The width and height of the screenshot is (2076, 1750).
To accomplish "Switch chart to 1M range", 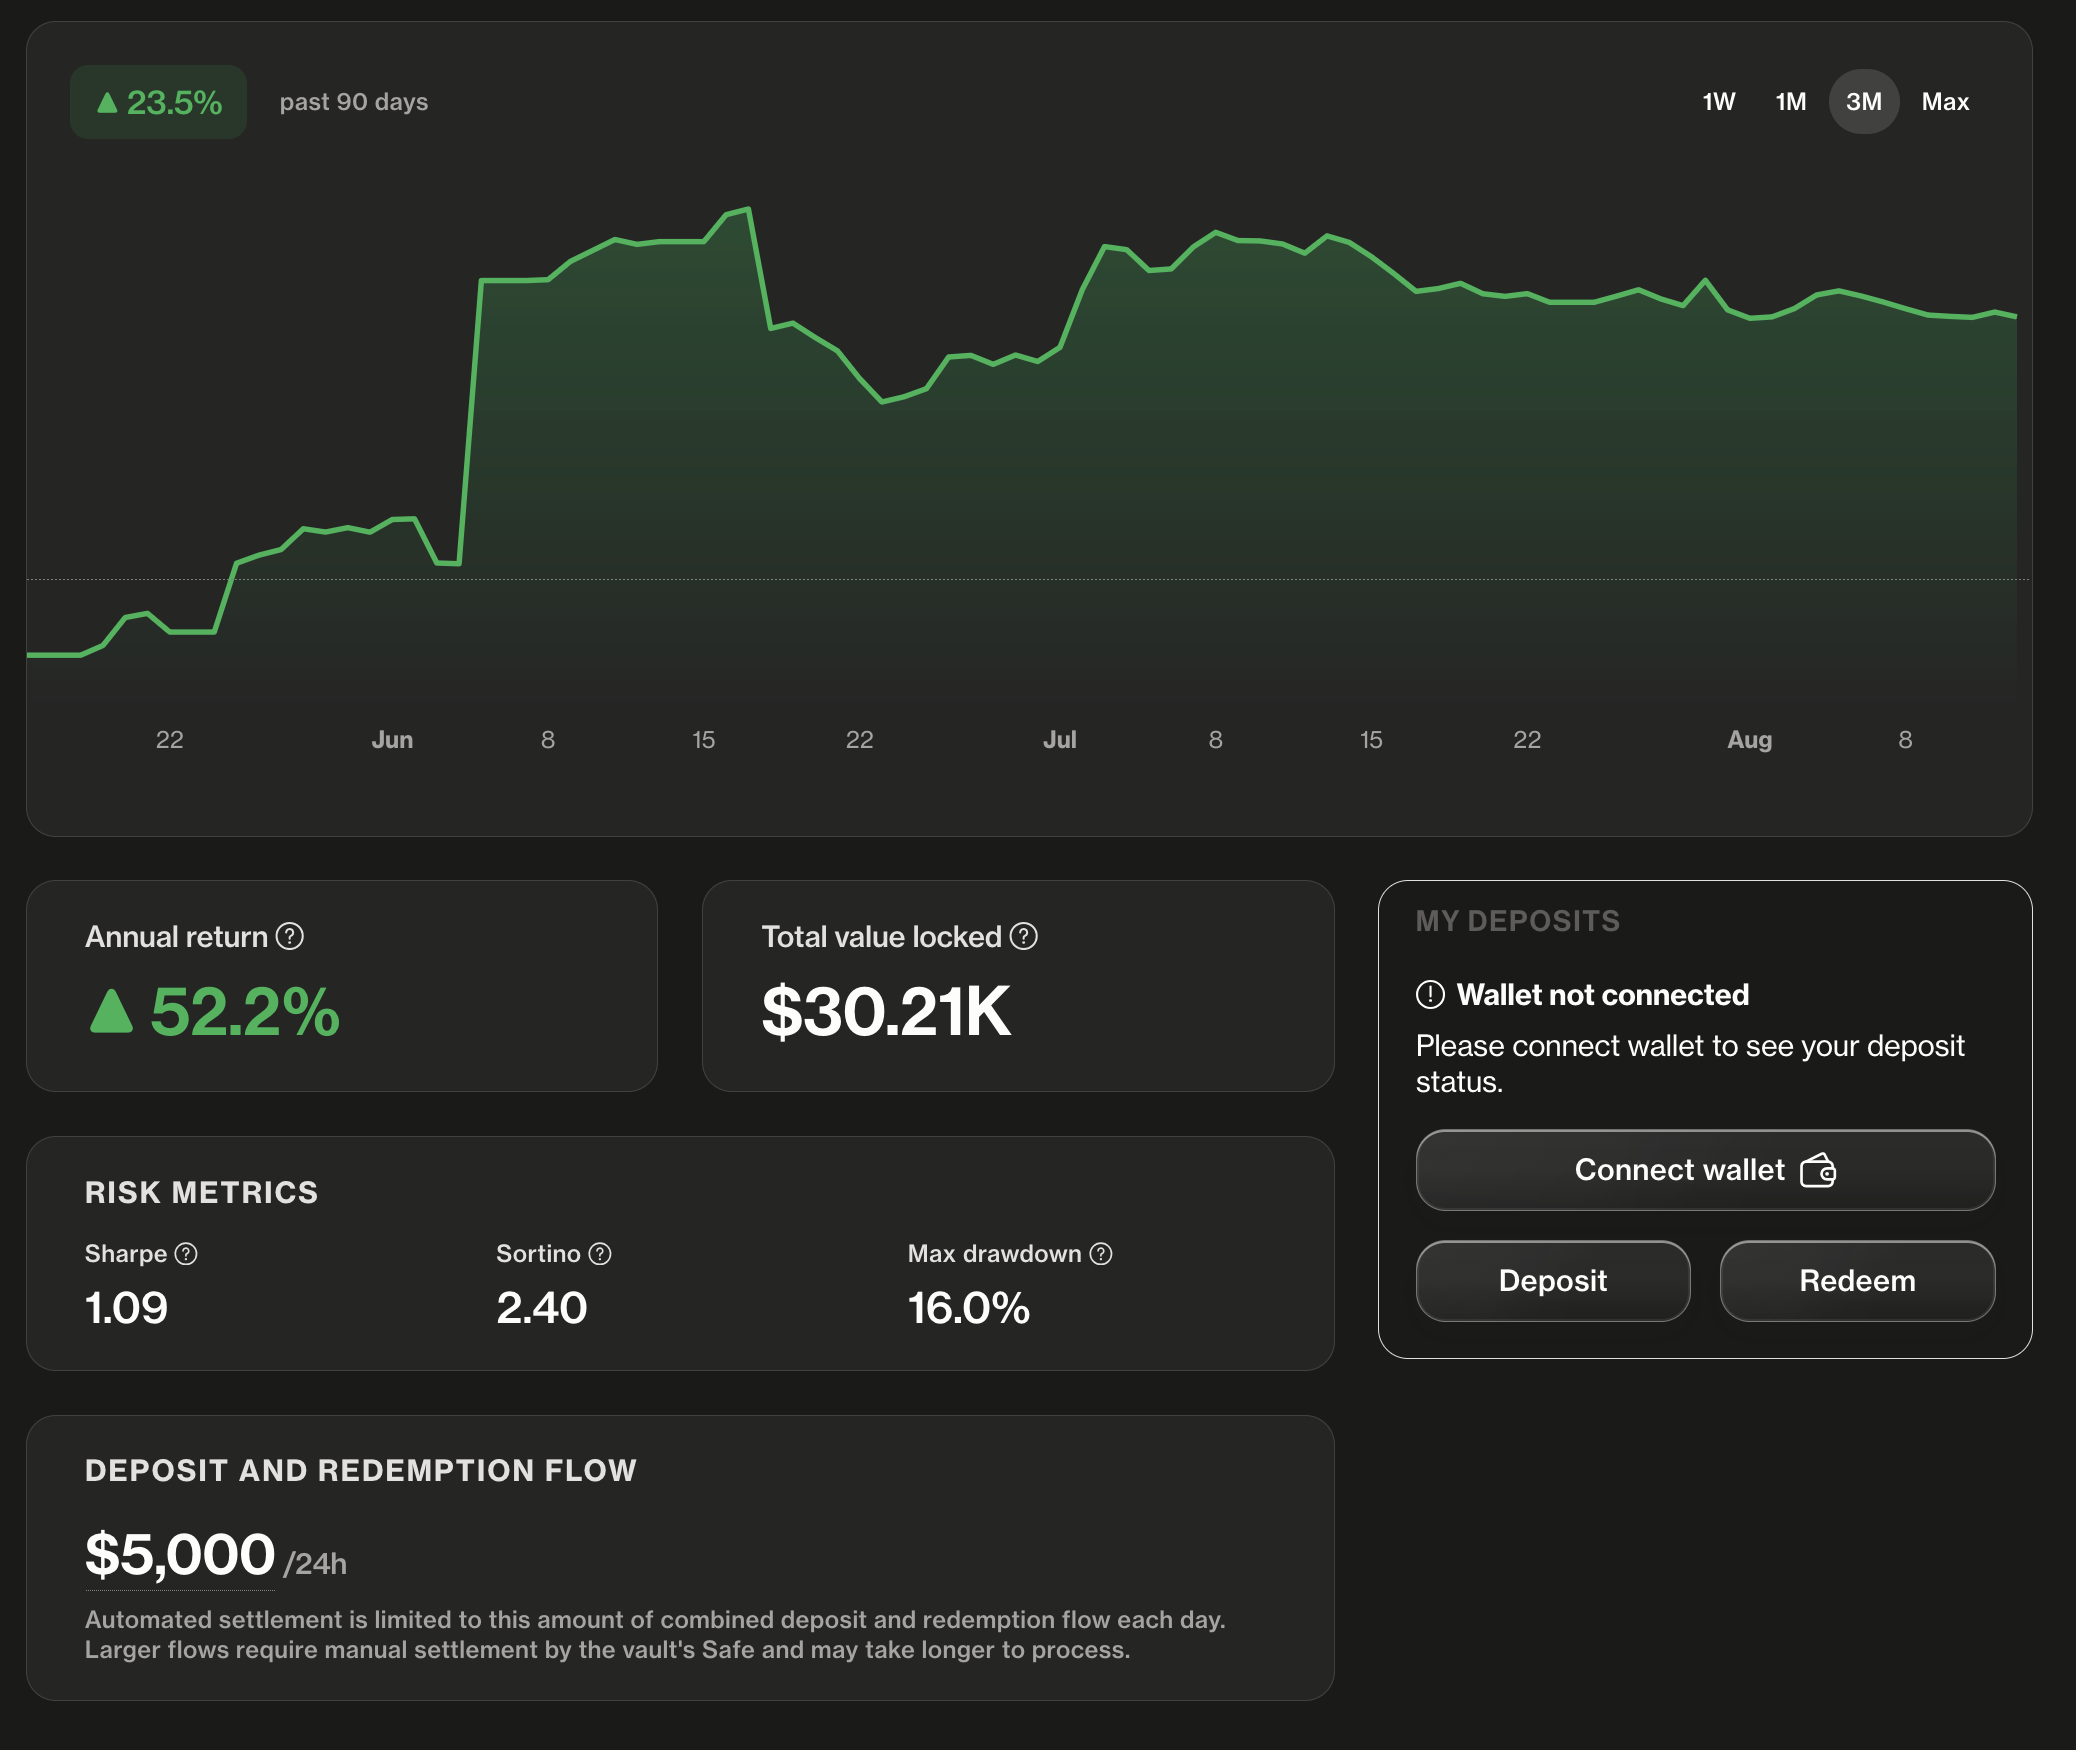I will pyautogui.click(x=1791, y=102).
